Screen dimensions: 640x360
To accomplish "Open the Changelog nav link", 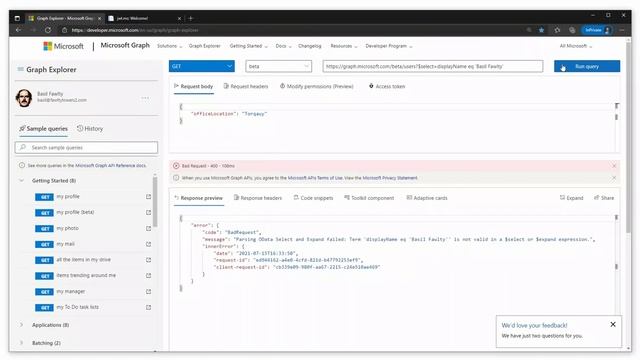I will point(309,46).
